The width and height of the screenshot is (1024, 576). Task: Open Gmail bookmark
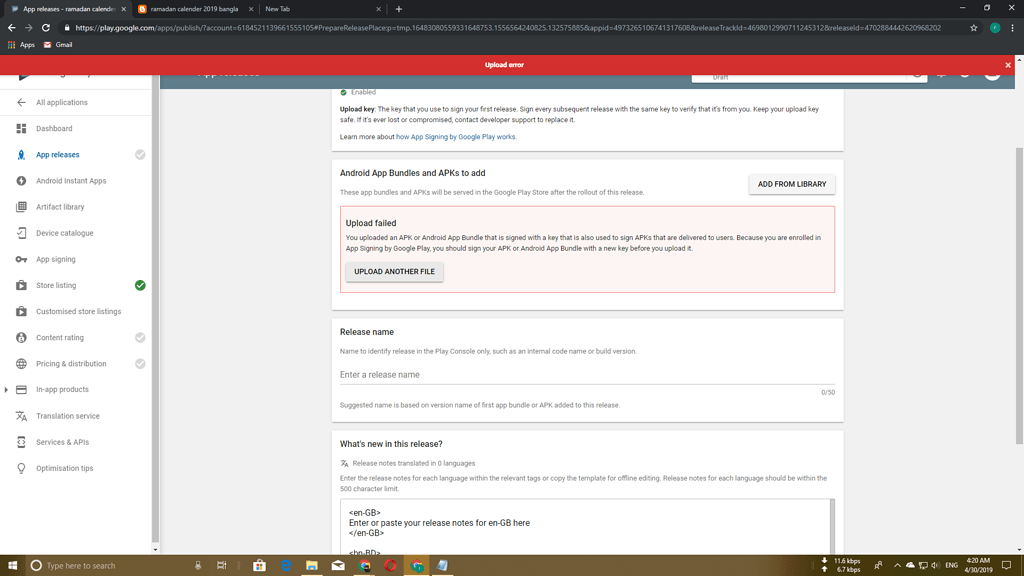(x=57, y=44)
